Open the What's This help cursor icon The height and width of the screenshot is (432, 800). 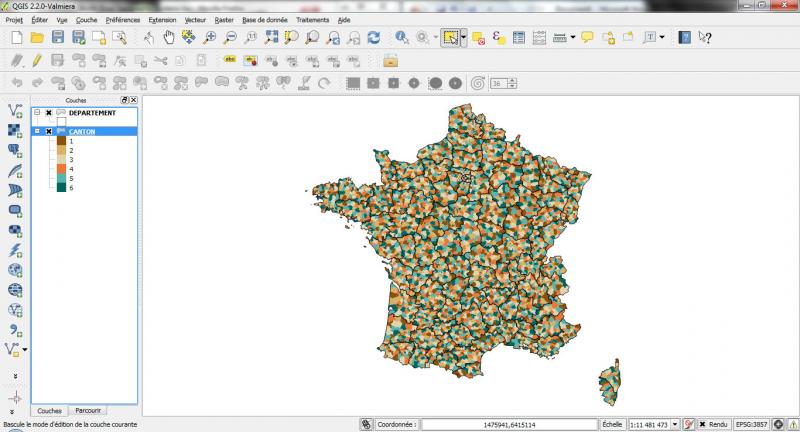click(705, 38)
